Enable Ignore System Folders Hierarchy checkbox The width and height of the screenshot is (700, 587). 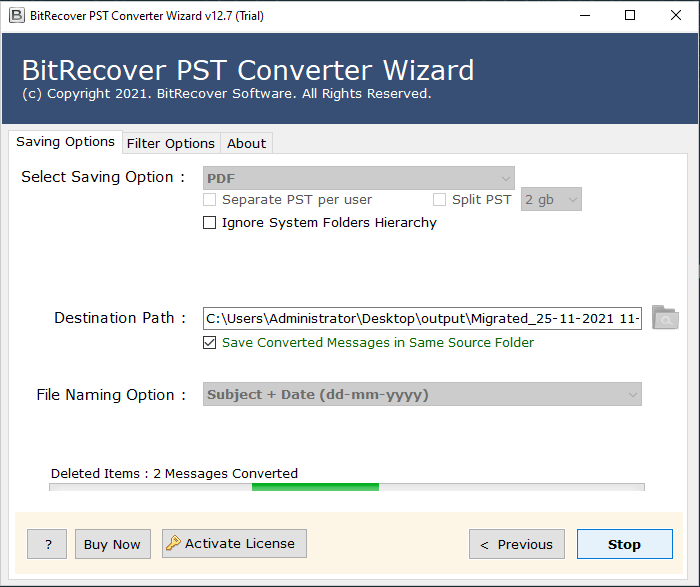coord(209,223)
